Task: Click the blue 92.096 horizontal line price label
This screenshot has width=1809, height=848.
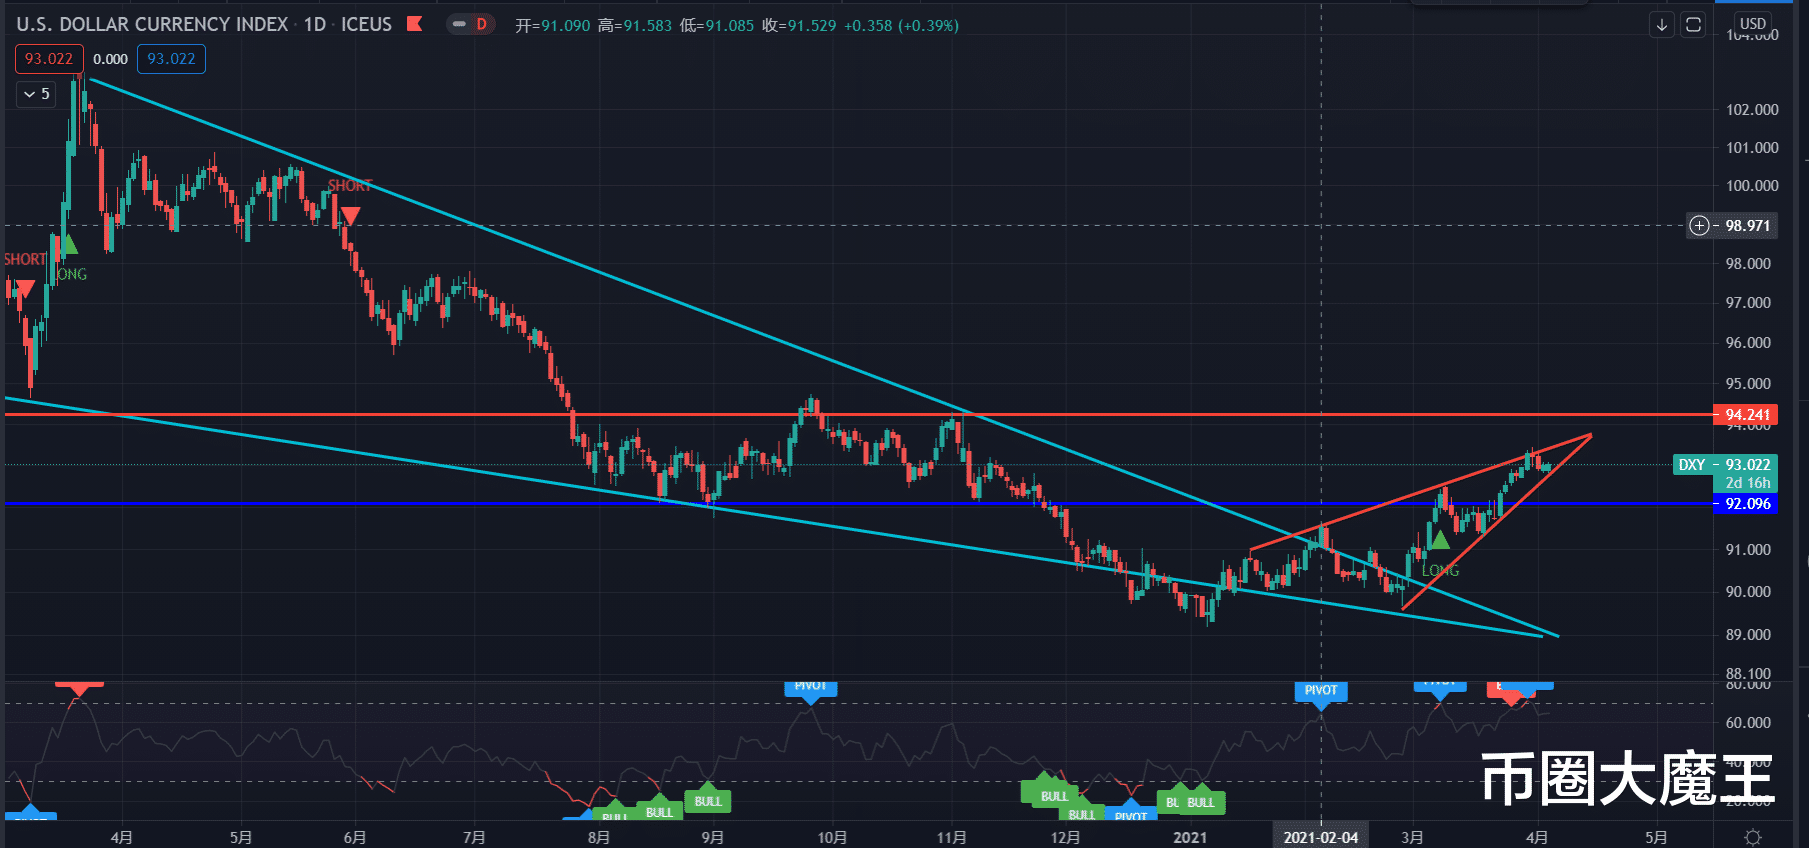Action: [1746, 504]
